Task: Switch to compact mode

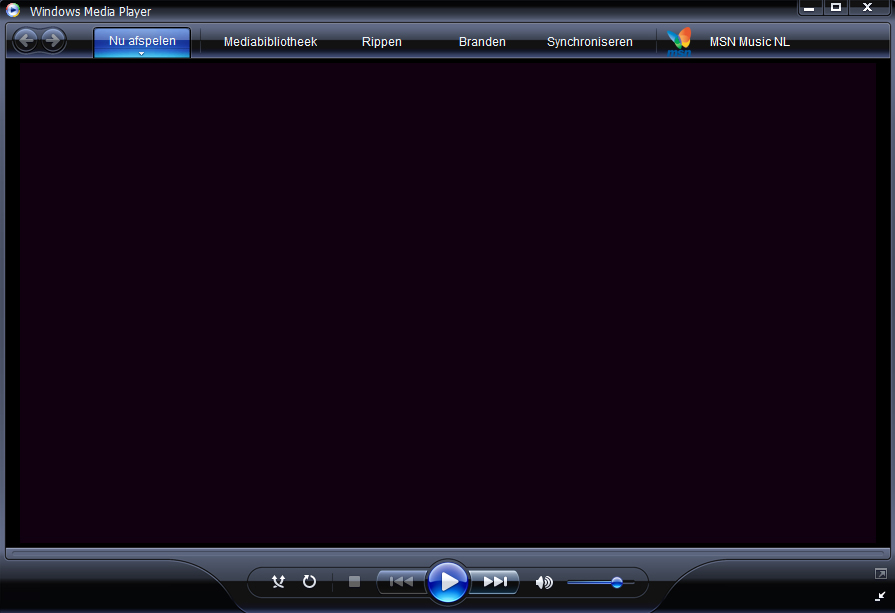Action: [x=880, y=596]
